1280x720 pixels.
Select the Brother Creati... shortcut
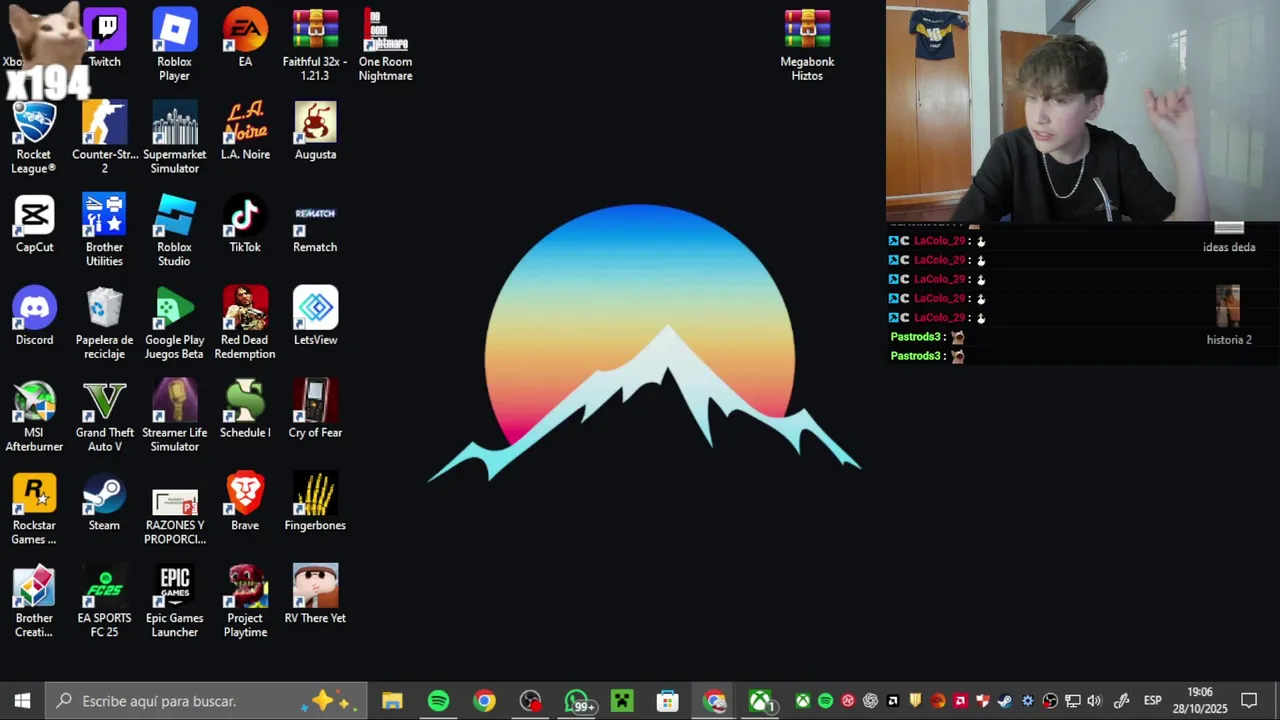(x=34, y=602)
